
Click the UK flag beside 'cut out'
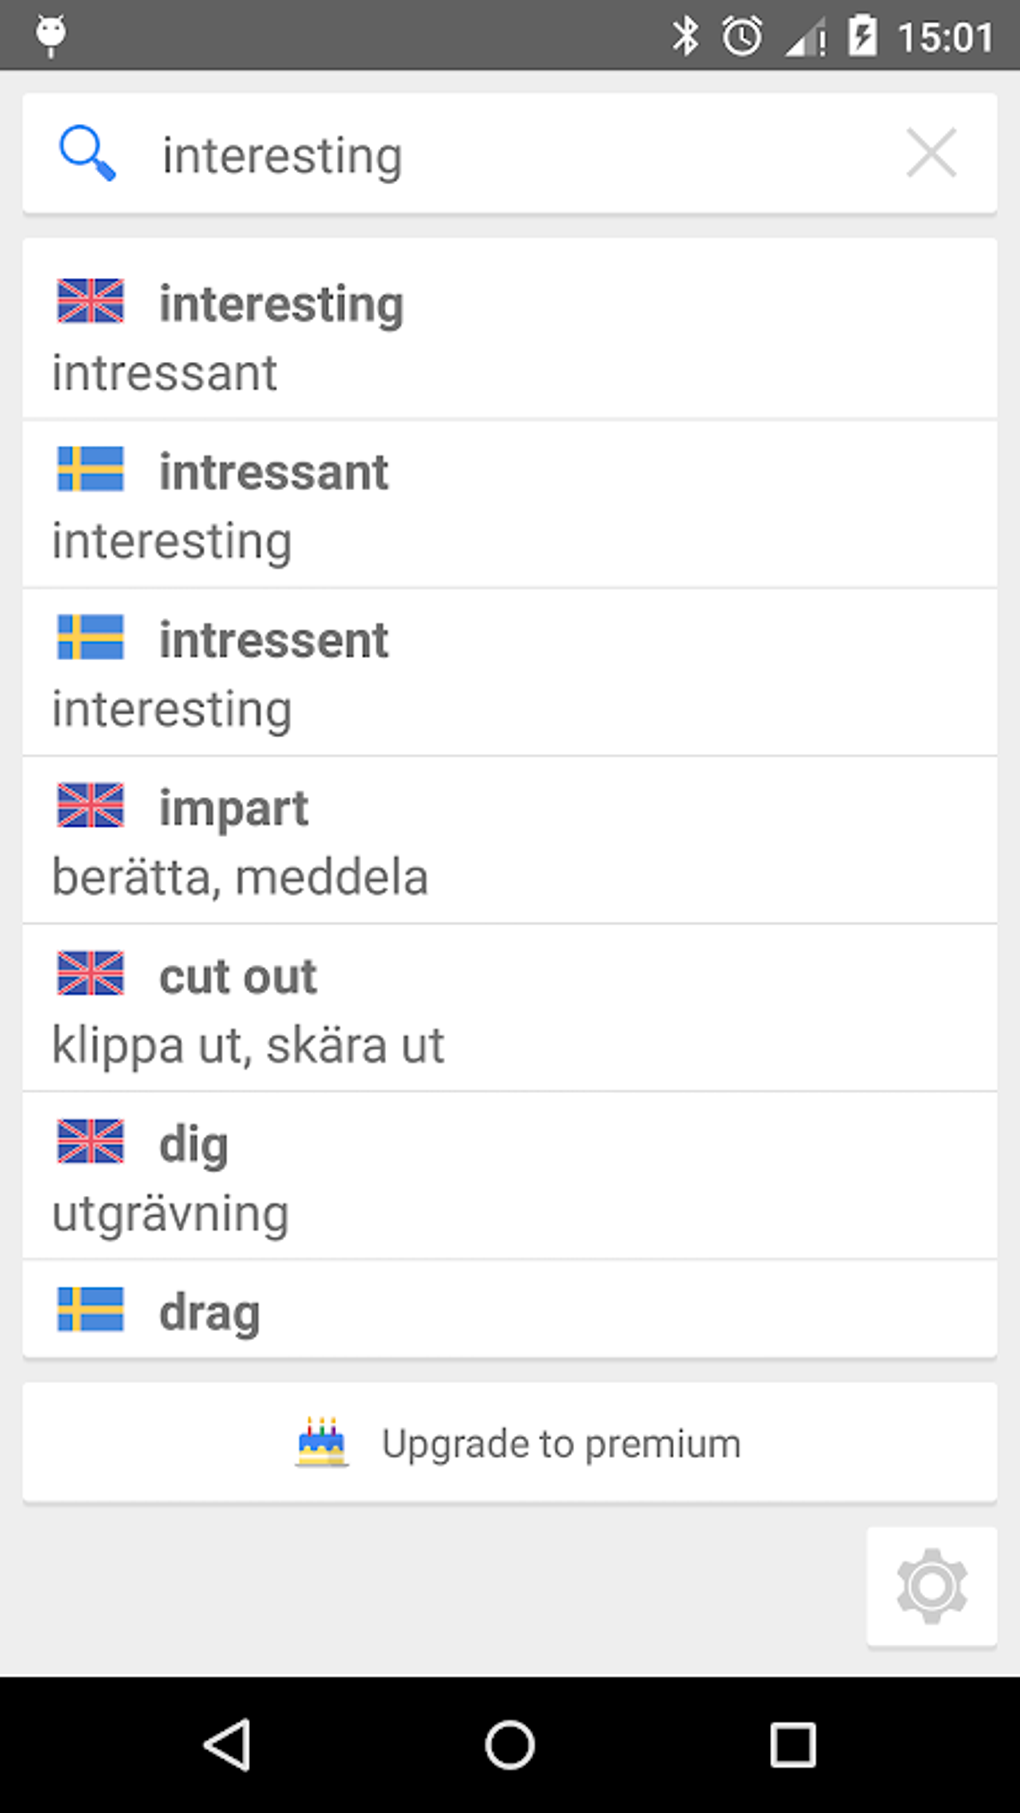[x=90, y=973]
